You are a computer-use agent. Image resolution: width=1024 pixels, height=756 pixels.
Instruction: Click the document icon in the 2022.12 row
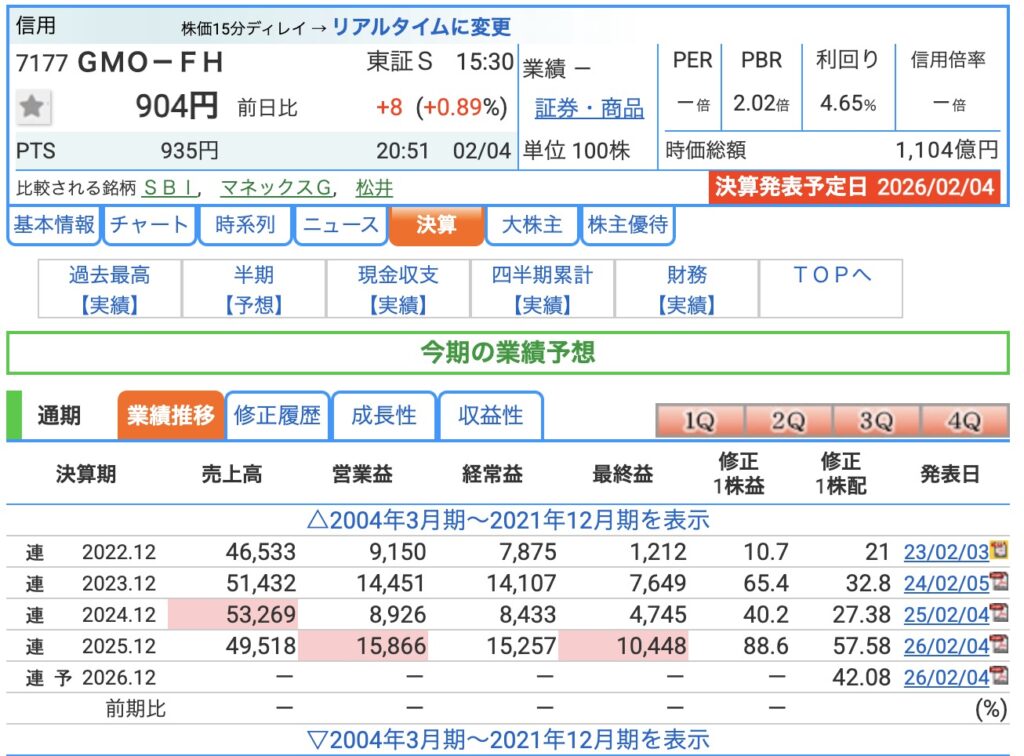click(997, 551)
